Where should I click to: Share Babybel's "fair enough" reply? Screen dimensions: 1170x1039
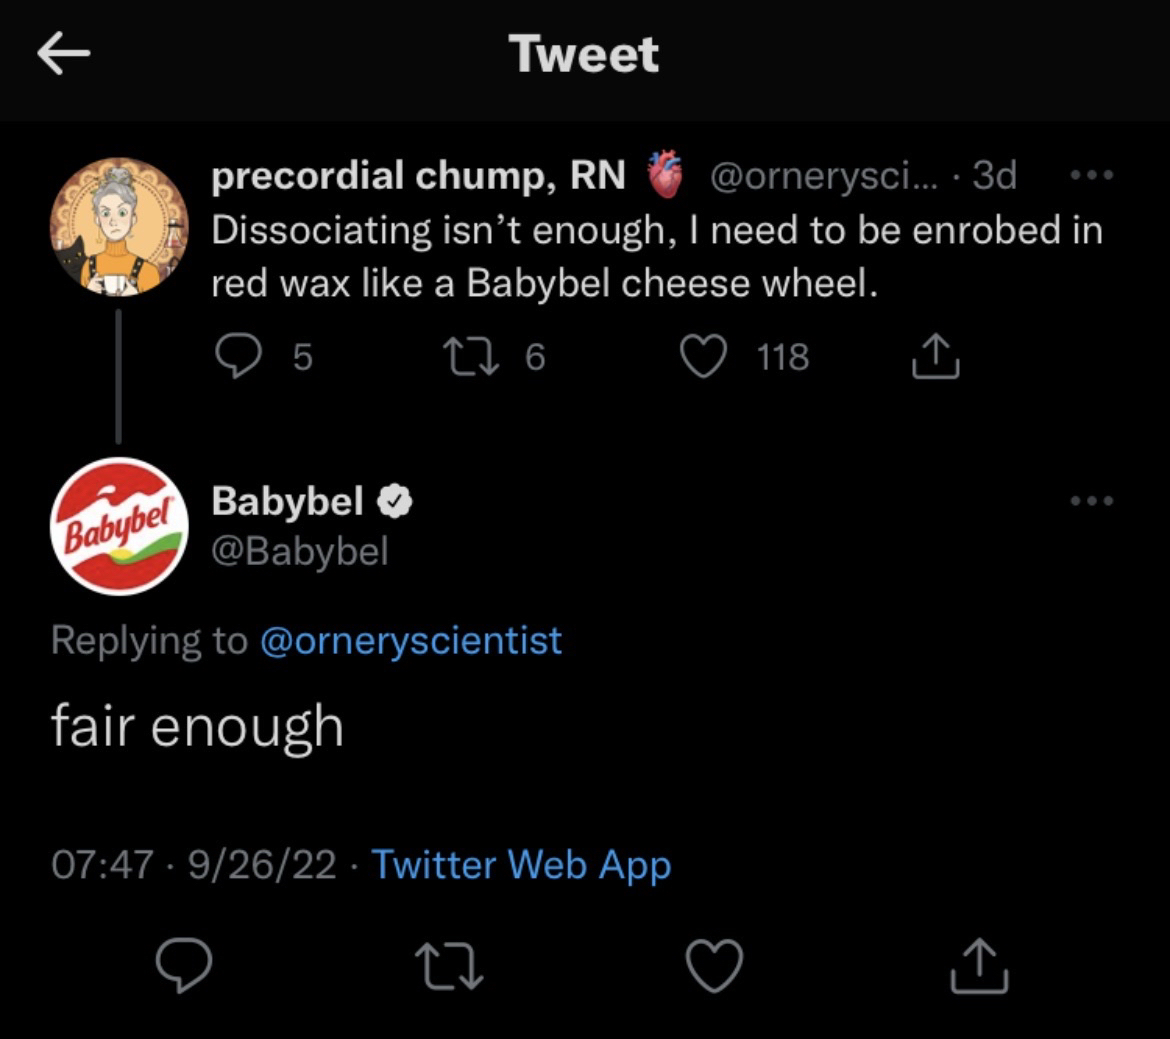(980, 966)
